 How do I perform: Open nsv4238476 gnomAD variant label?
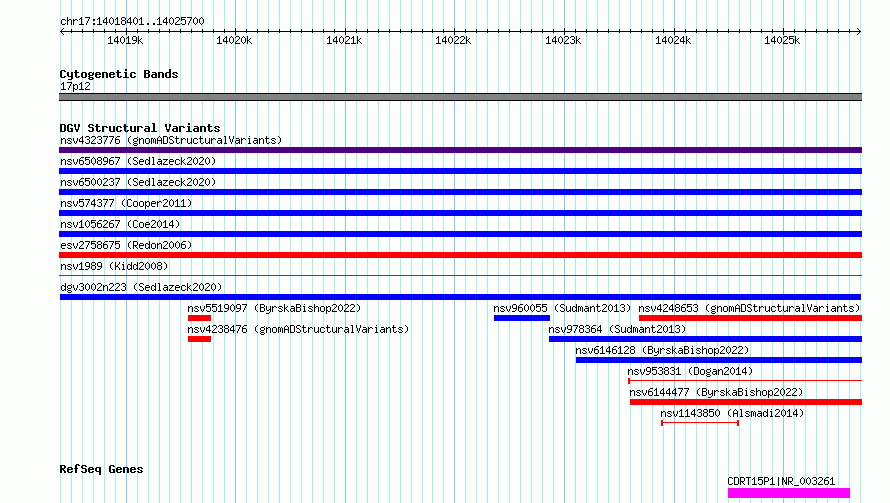[298, 329]
